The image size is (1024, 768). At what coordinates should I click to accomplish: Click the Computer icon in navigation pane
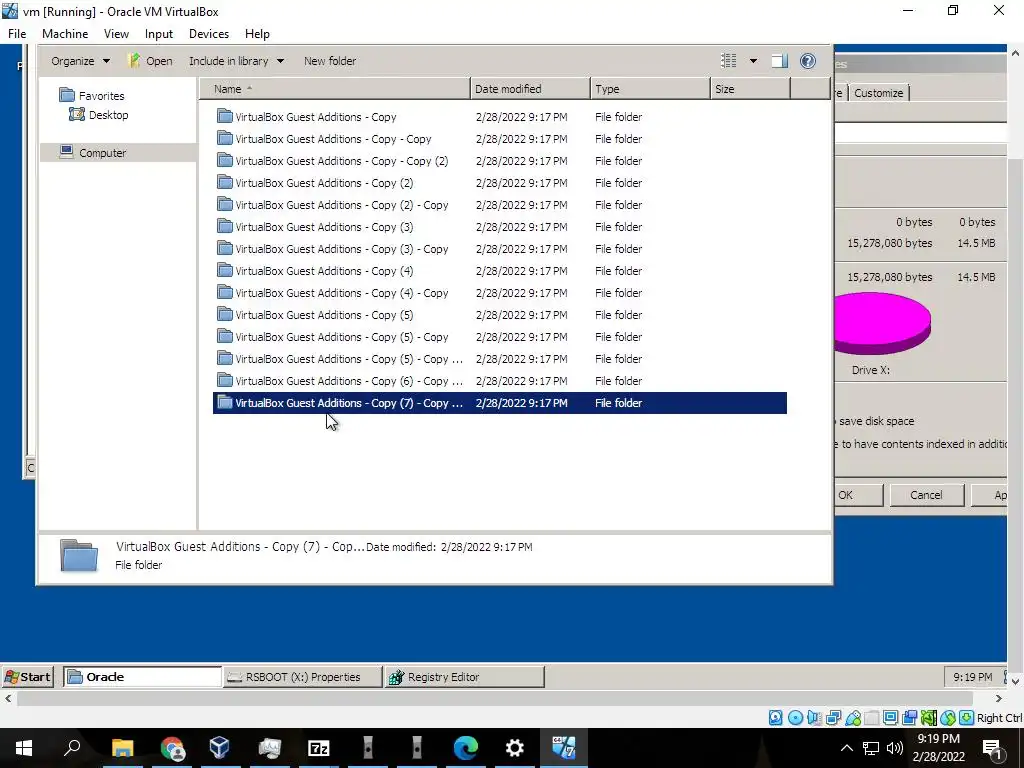(x=66, y=152)
